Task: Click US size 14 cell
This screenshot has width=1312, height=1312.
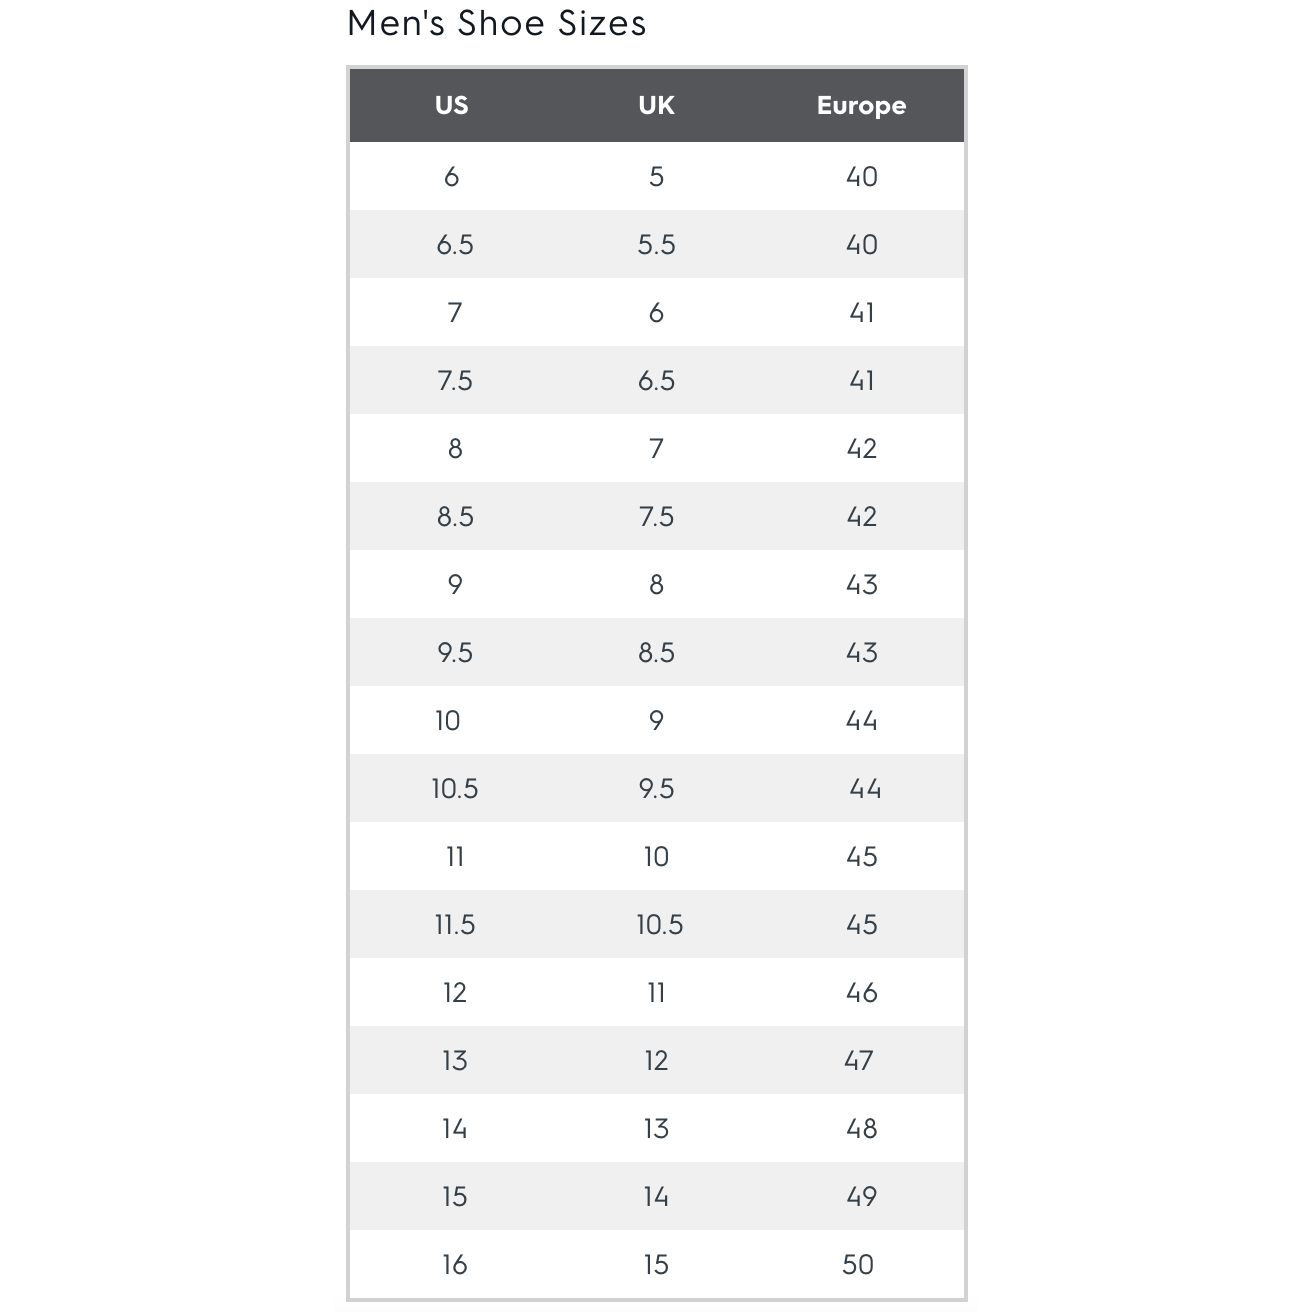Action: pyautogui.click(x=455, y=1129)
